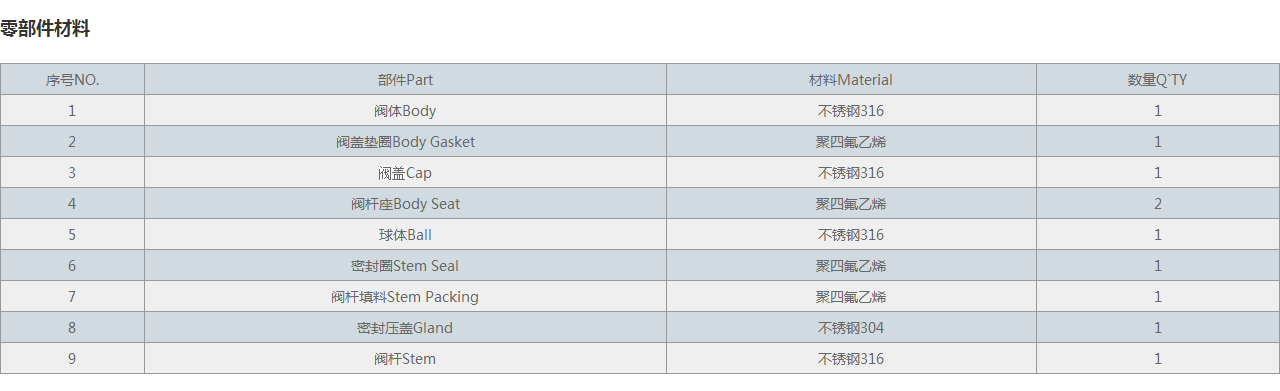Image resolution: width=1280 pixels, height=391 pixels.
Task: Select the 阀杆填料Stem Packing cell
Action: [x=405, y=297]
